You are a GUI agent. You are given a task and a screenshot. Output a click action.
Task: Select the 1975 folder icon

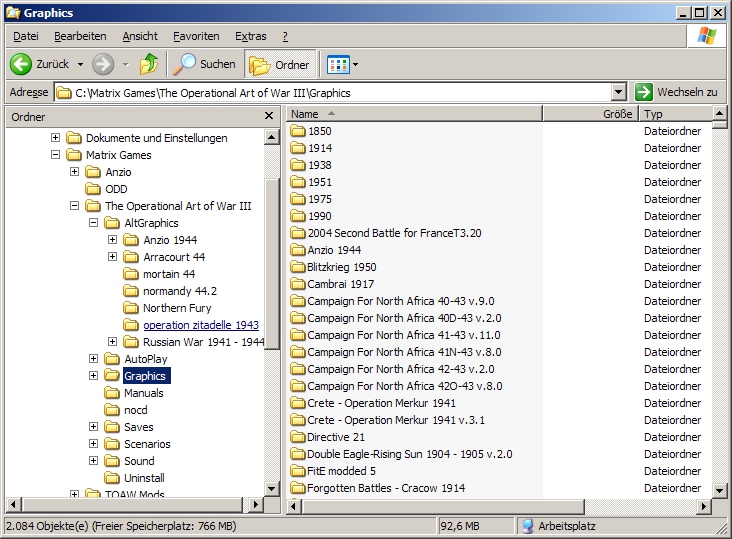click(297, 199)
